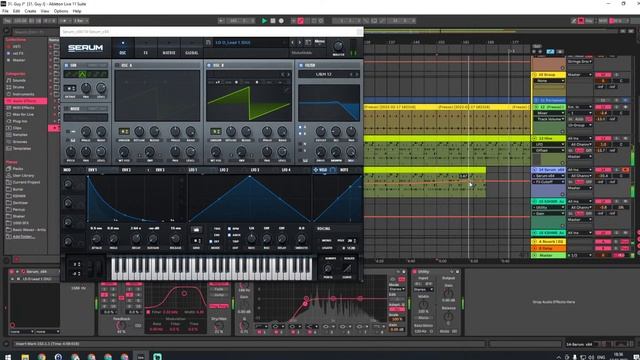Enable the SUB oscillator toggle

pos(67,65)
